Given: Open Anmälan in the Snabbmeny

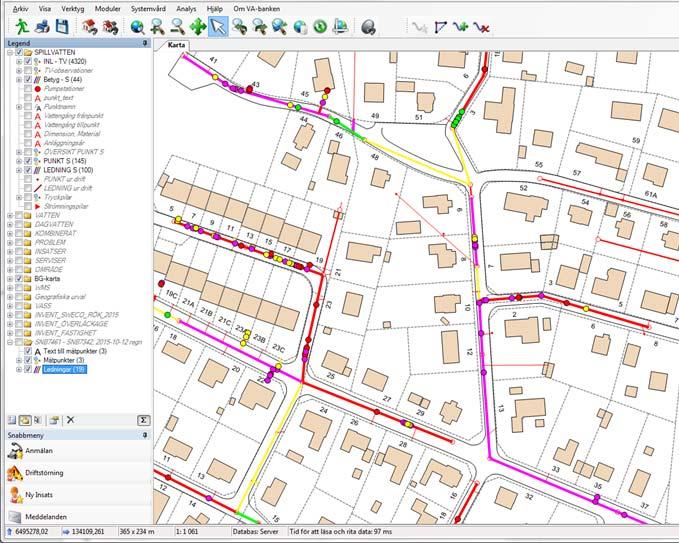Looking at the screenshot, I should (x=79, y=451).
